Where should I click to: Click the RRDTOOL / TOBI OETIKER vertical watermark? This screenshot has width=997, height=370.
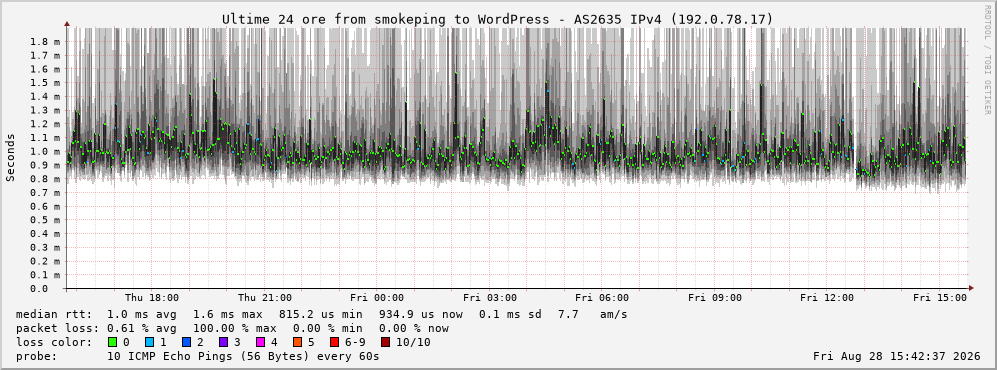pos(987,60)
